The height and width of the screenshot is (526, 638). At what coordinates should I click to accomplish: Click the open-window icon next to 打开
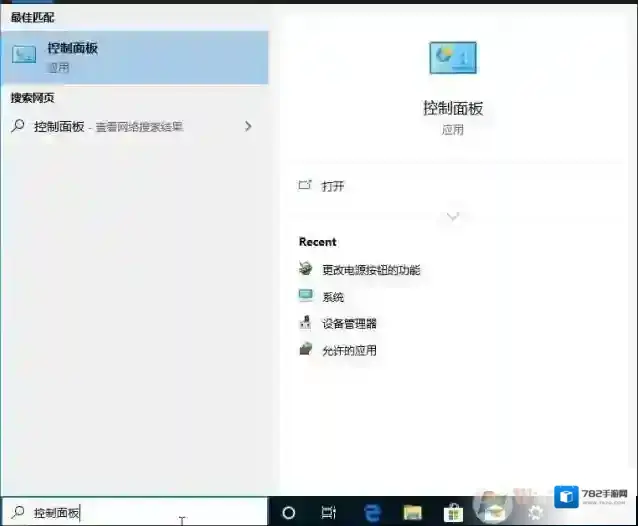coord(305,185)
